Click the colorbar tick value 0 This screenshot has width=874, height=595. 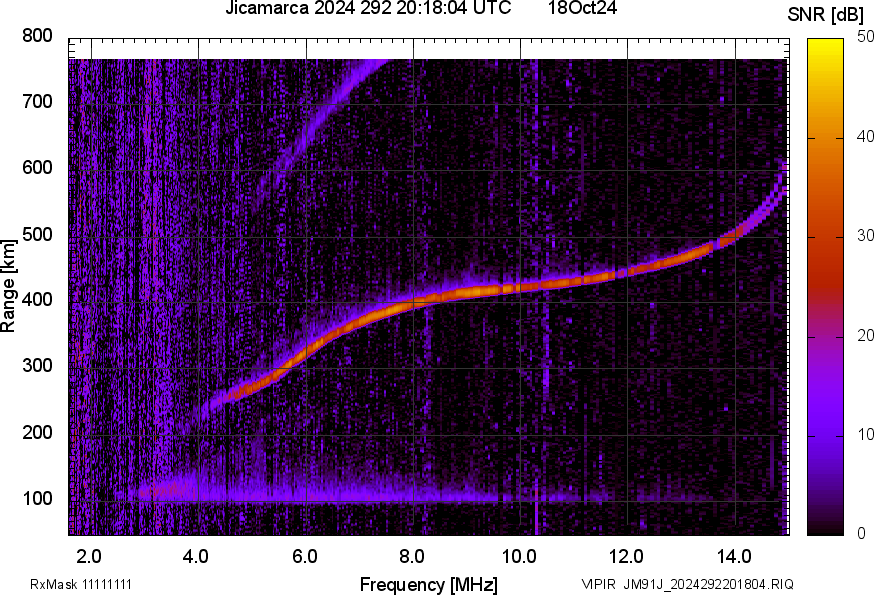tap(862, 533)
